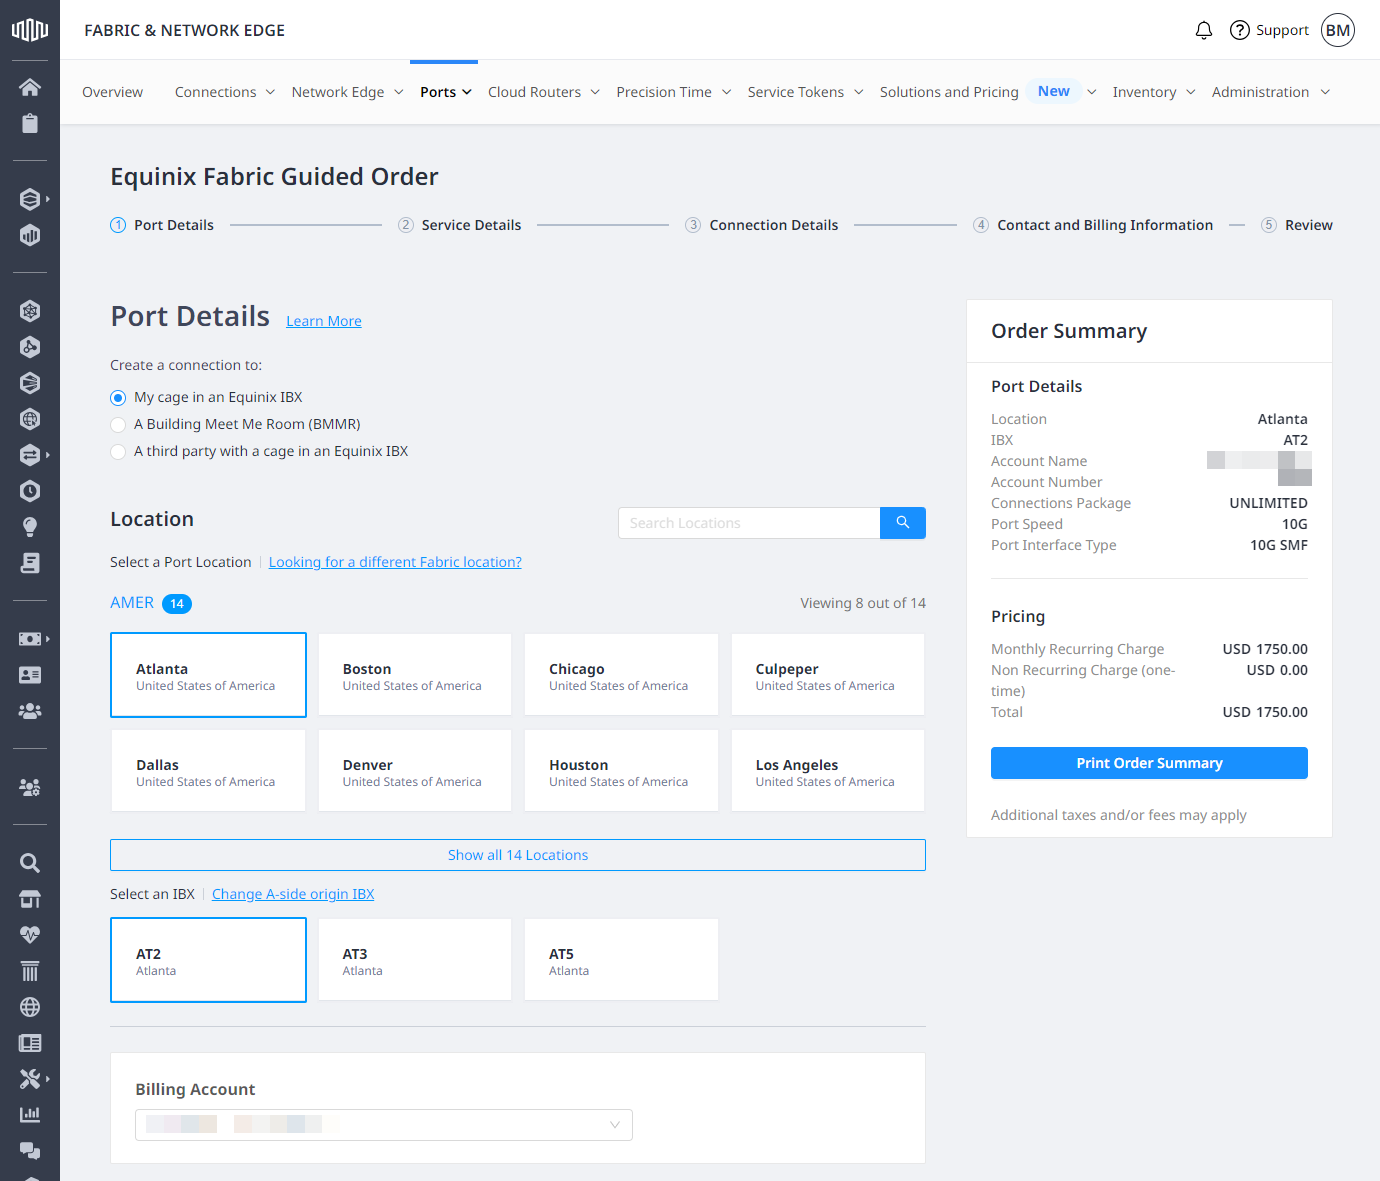Choose the Chicago location card
The width and height of the screenshot is (1380, 1181).
(x=621, y=675)
